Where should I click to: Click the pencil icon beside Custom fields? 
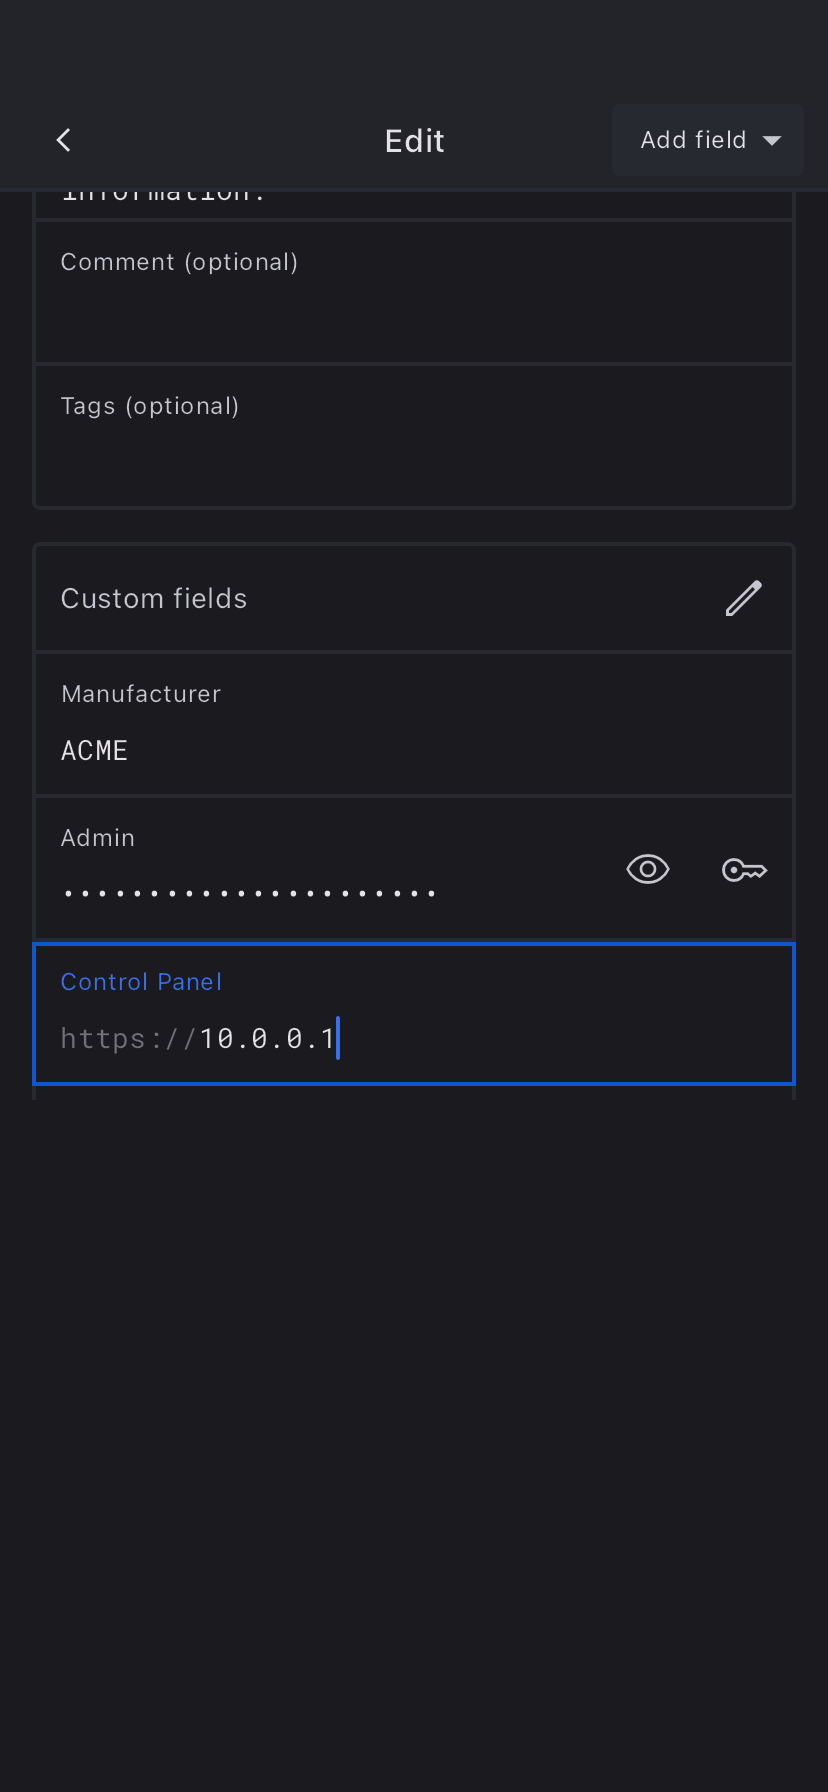coord(743,598)
